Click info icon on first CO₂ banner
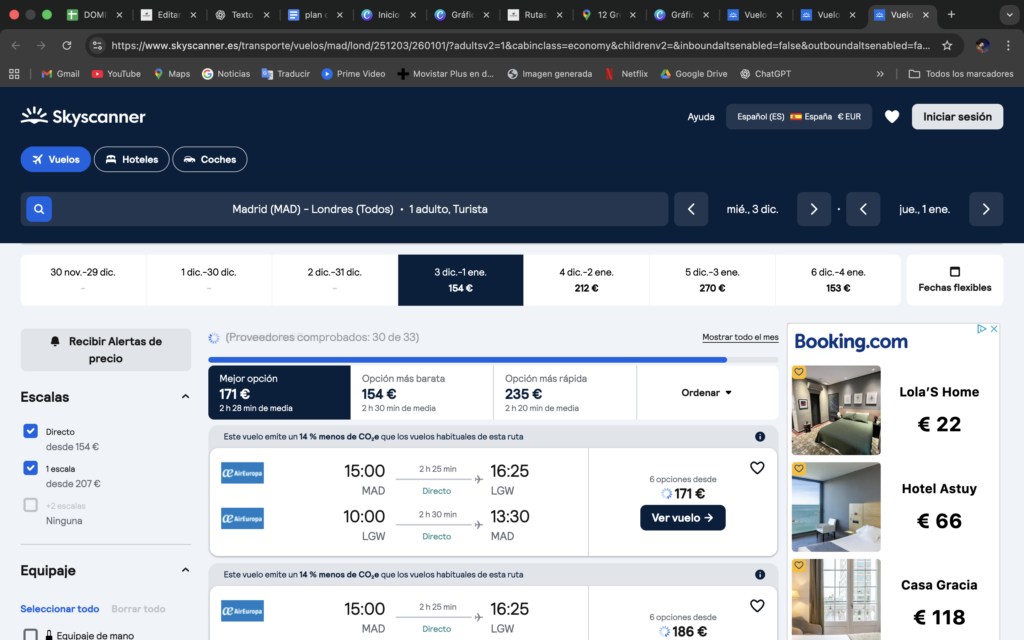 (x=760, y=437)
